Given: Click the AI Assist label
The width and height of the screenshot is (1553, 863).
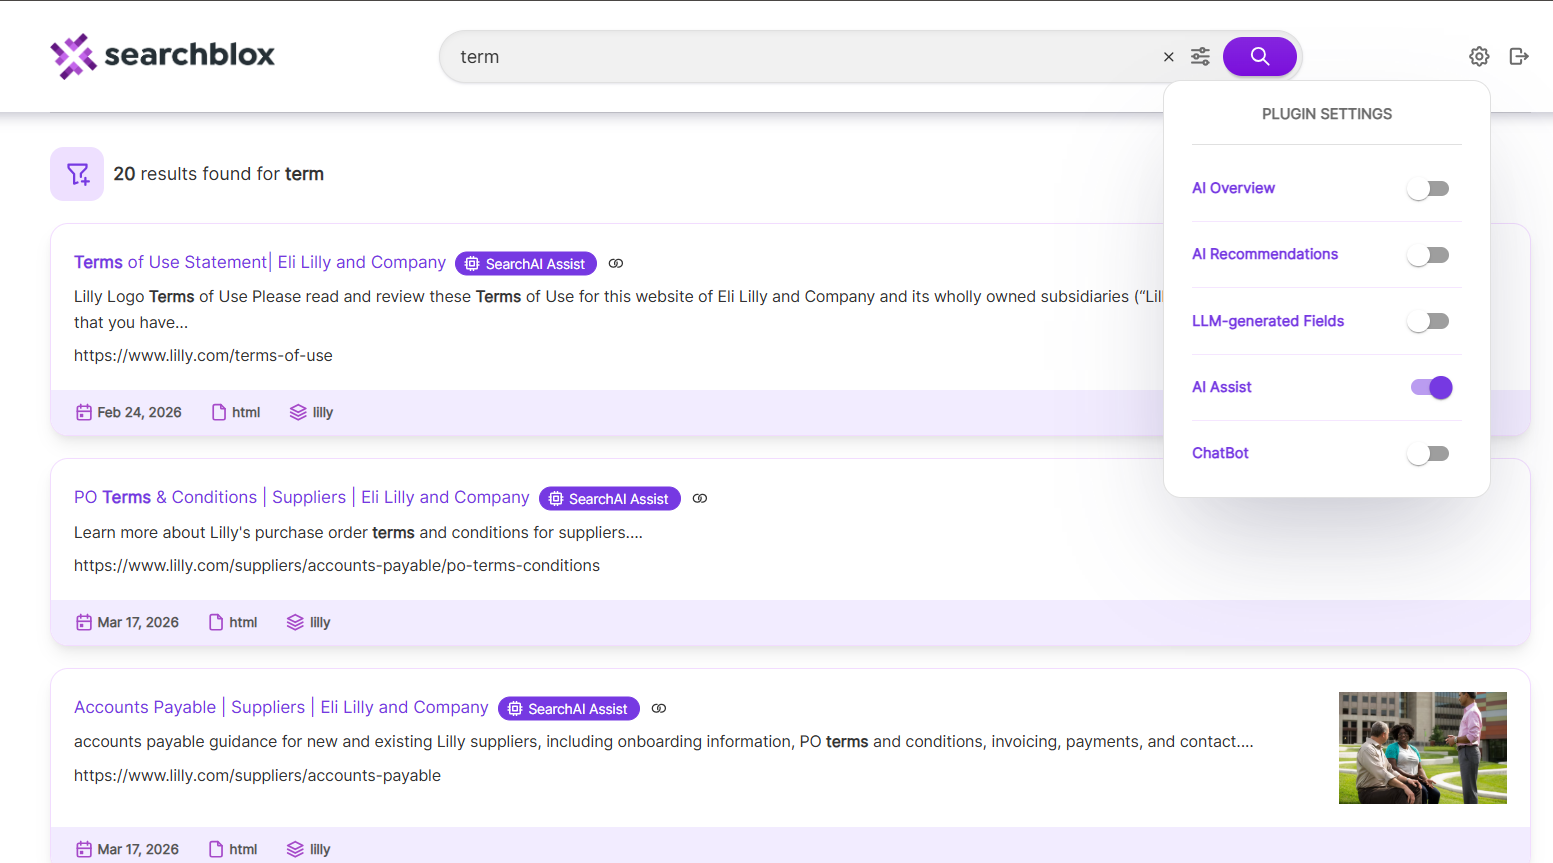Looking at the screenshot, I should 1221,387.
